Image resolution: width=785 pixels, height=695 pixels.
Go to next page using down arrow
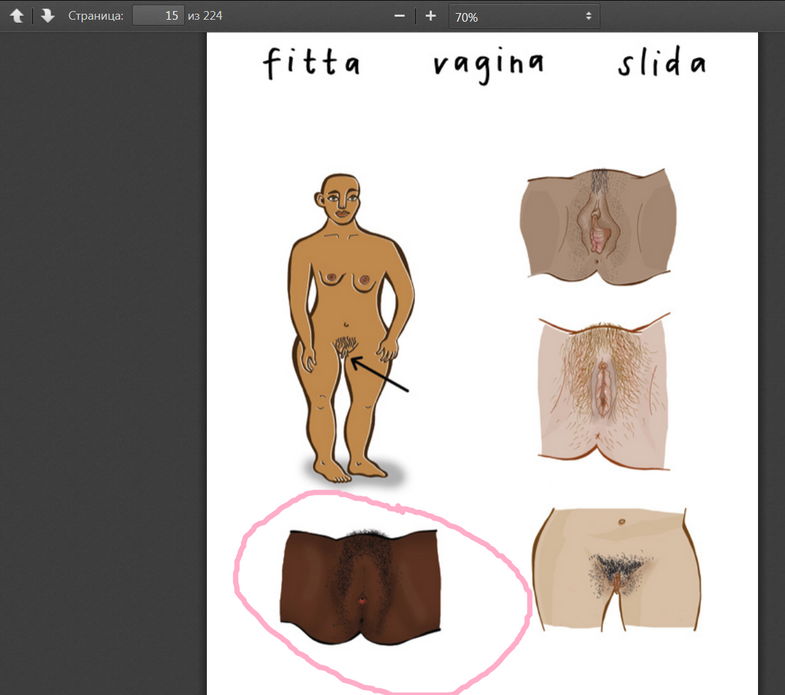[x=47, y=16]
